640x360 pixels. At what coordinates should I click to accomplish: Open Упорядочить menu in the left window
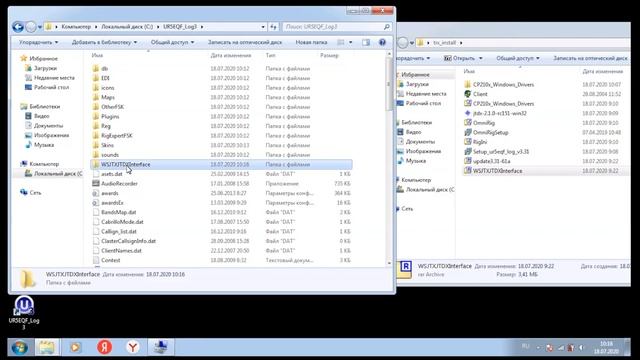pyautogui.click(x=38, y=42)
